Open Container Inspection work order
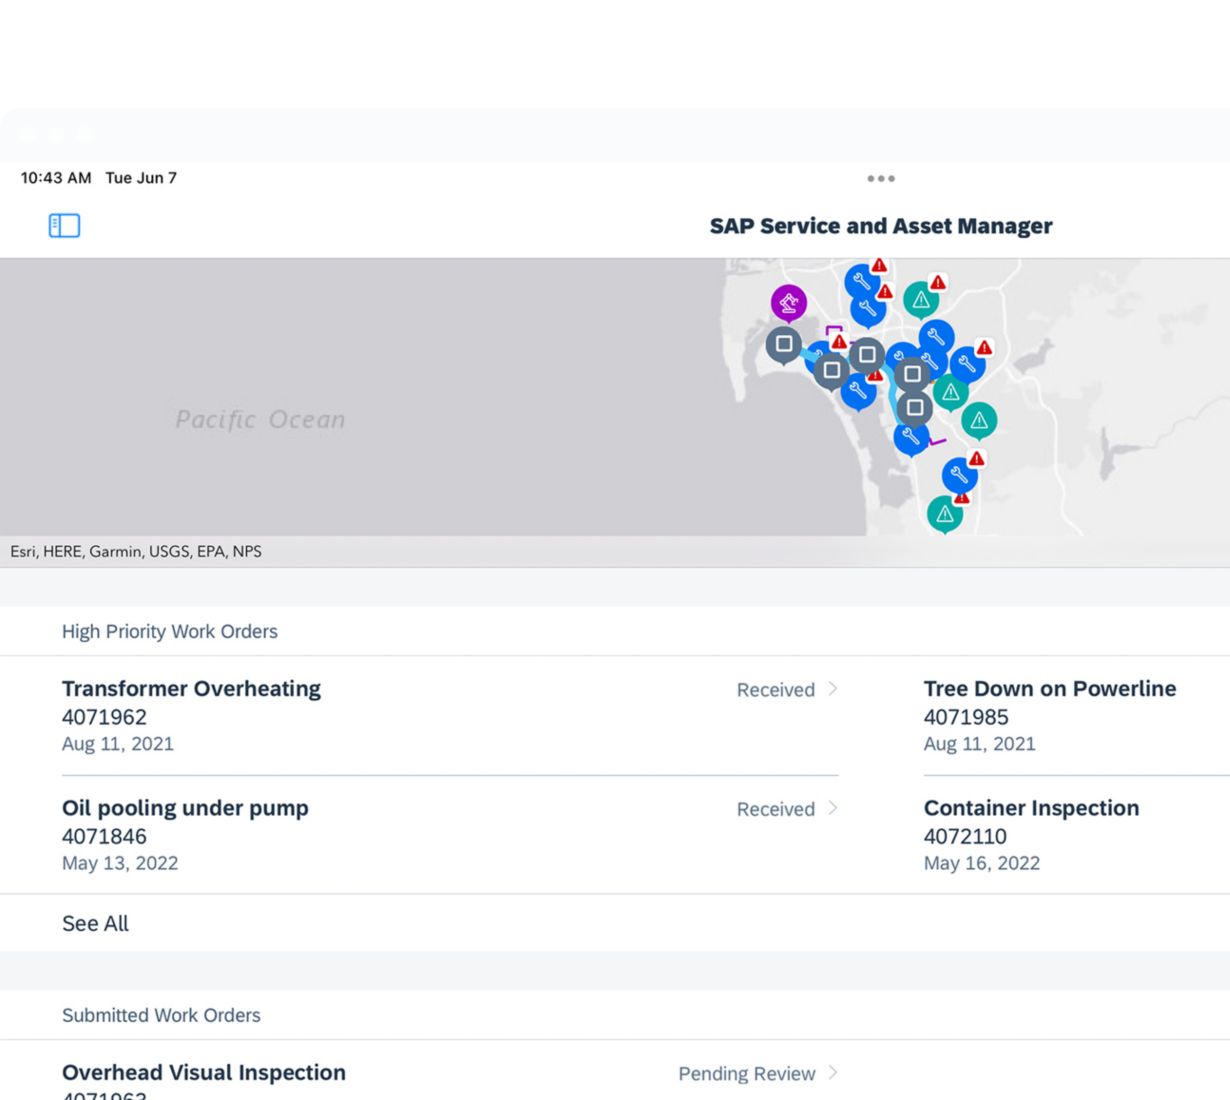Viewport: 1230px width, 1100px height. click(x=1031, y=808)
